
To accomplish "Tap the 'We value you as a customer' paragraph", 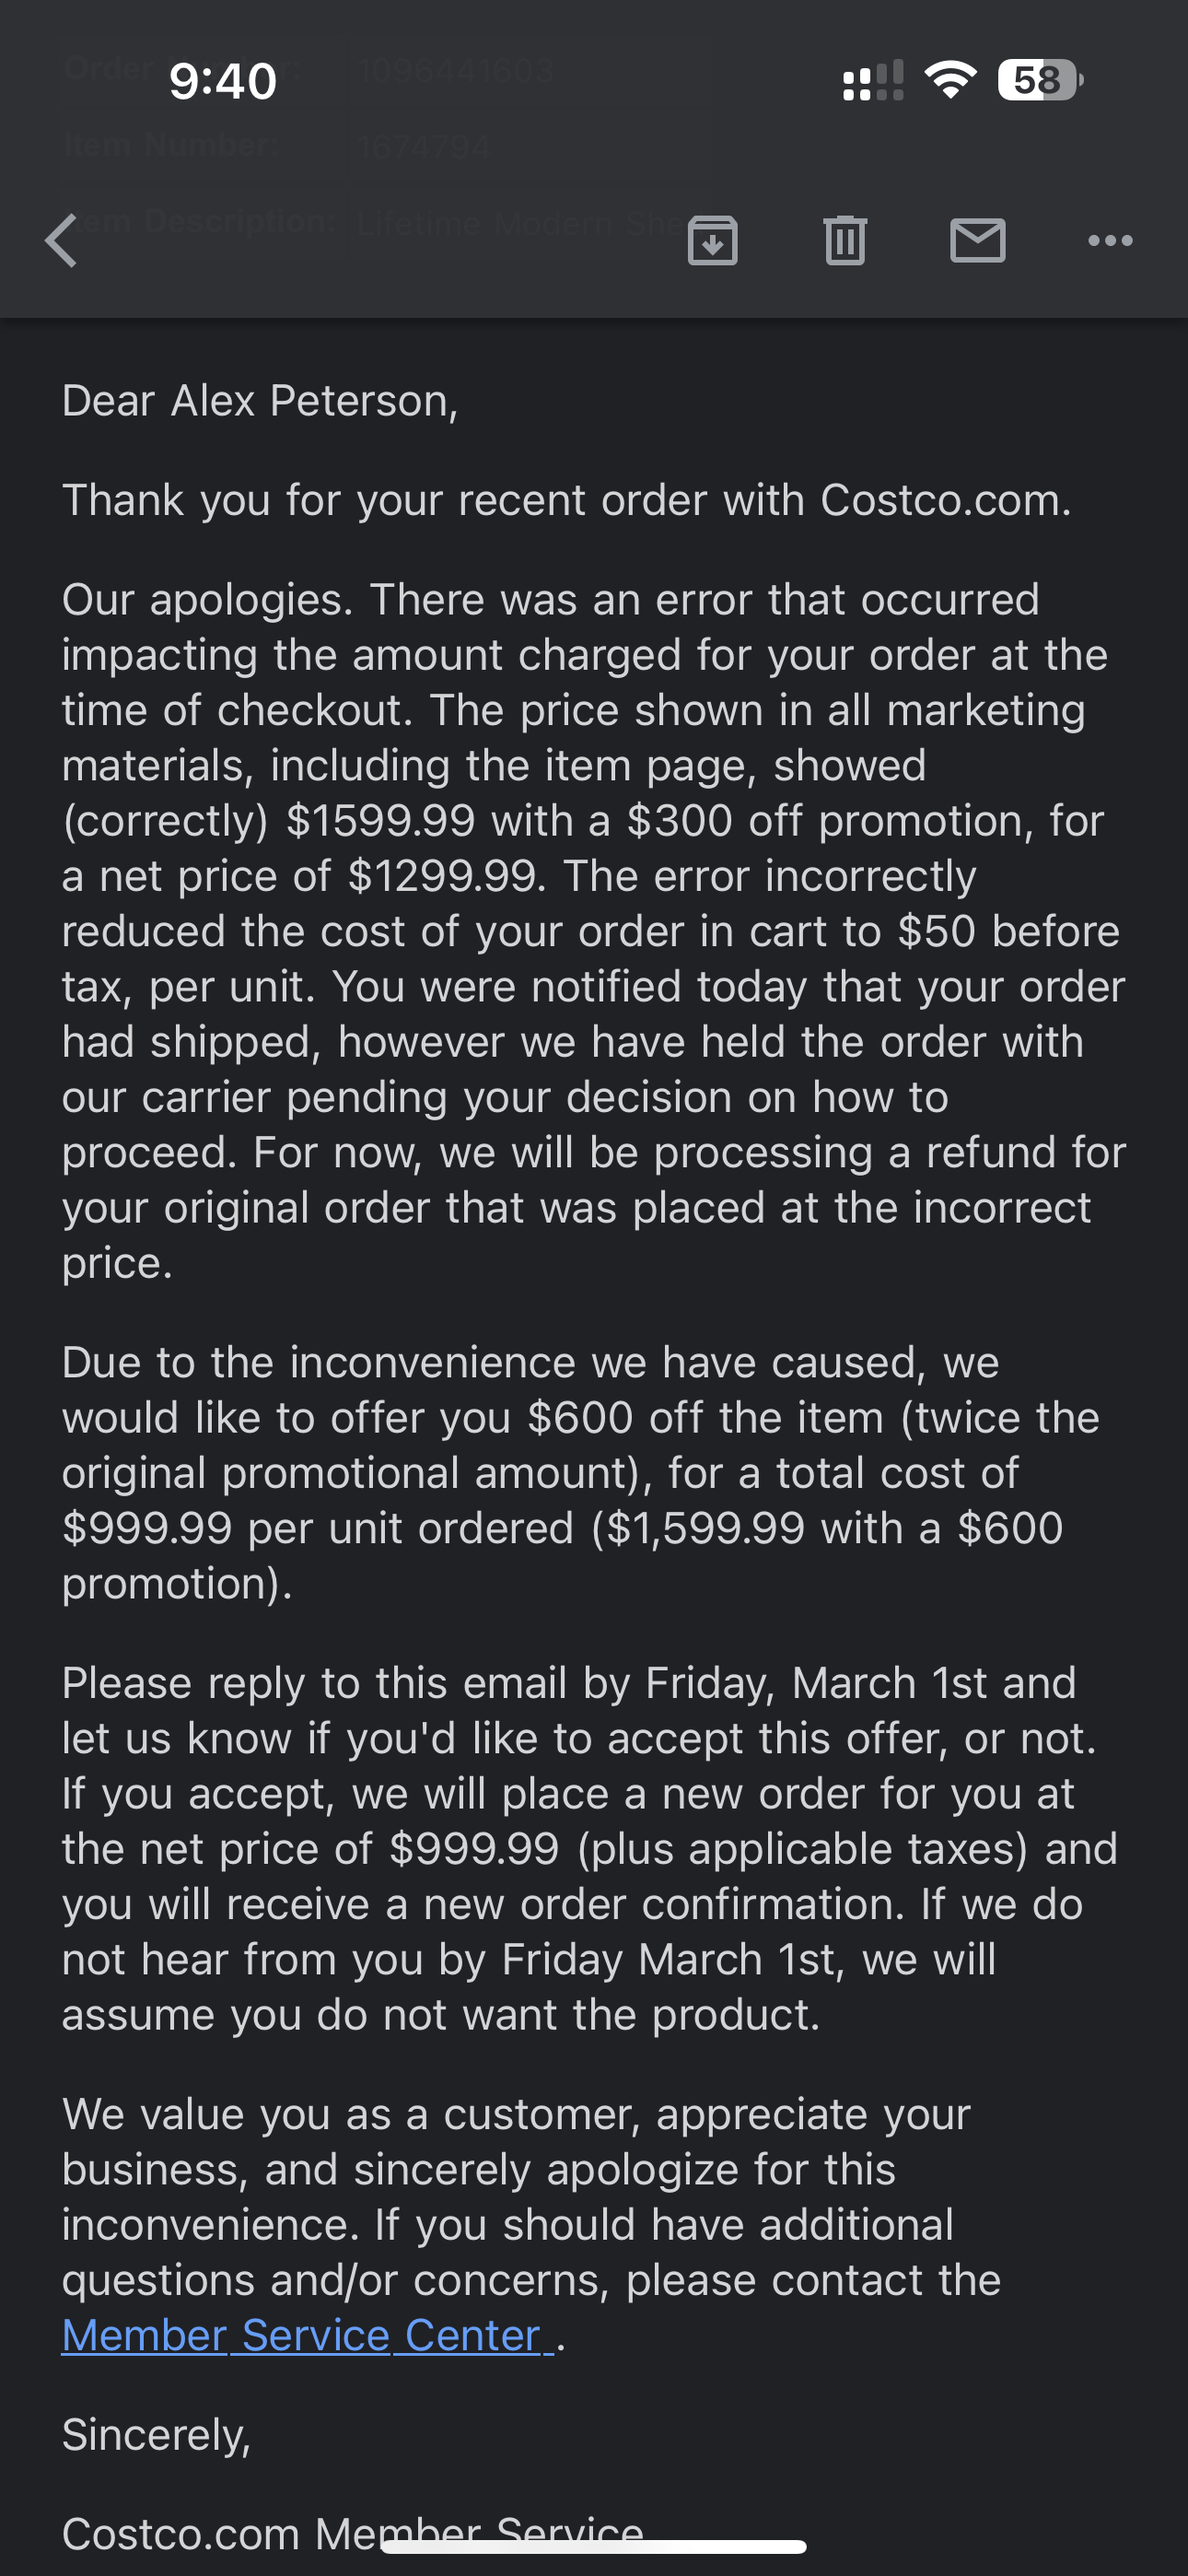I will tap(531, 2224).
